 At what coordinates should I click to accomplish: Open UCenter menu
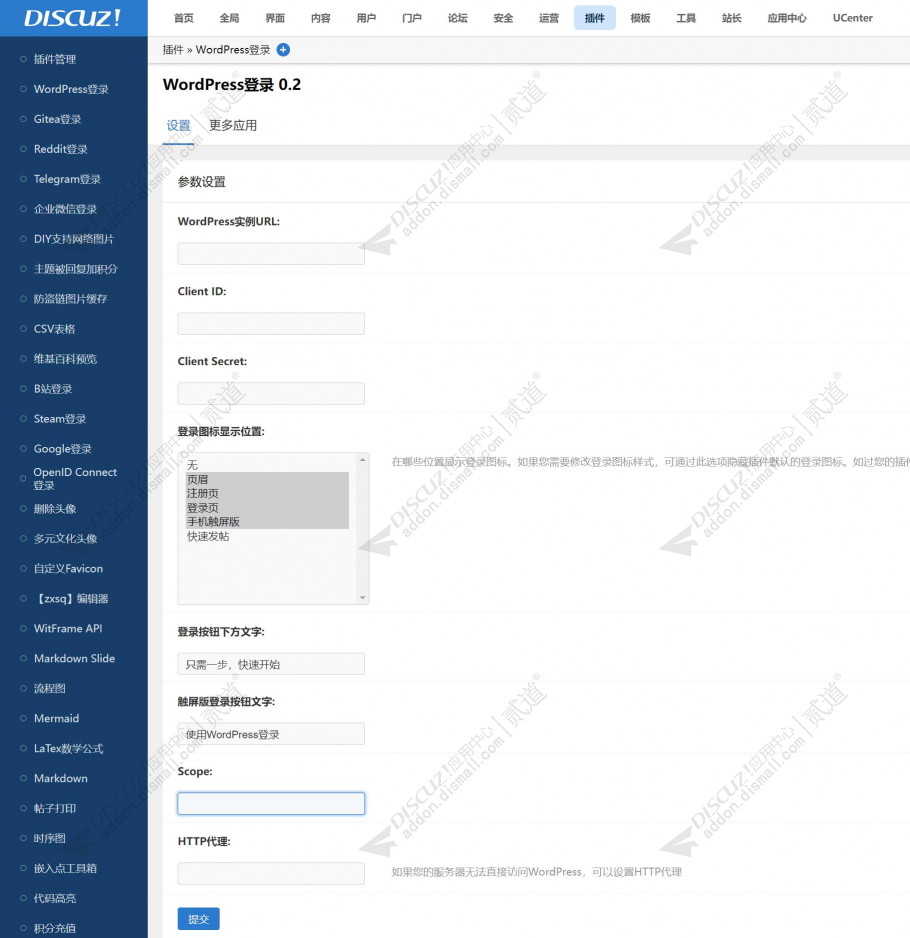coord(853,18)
